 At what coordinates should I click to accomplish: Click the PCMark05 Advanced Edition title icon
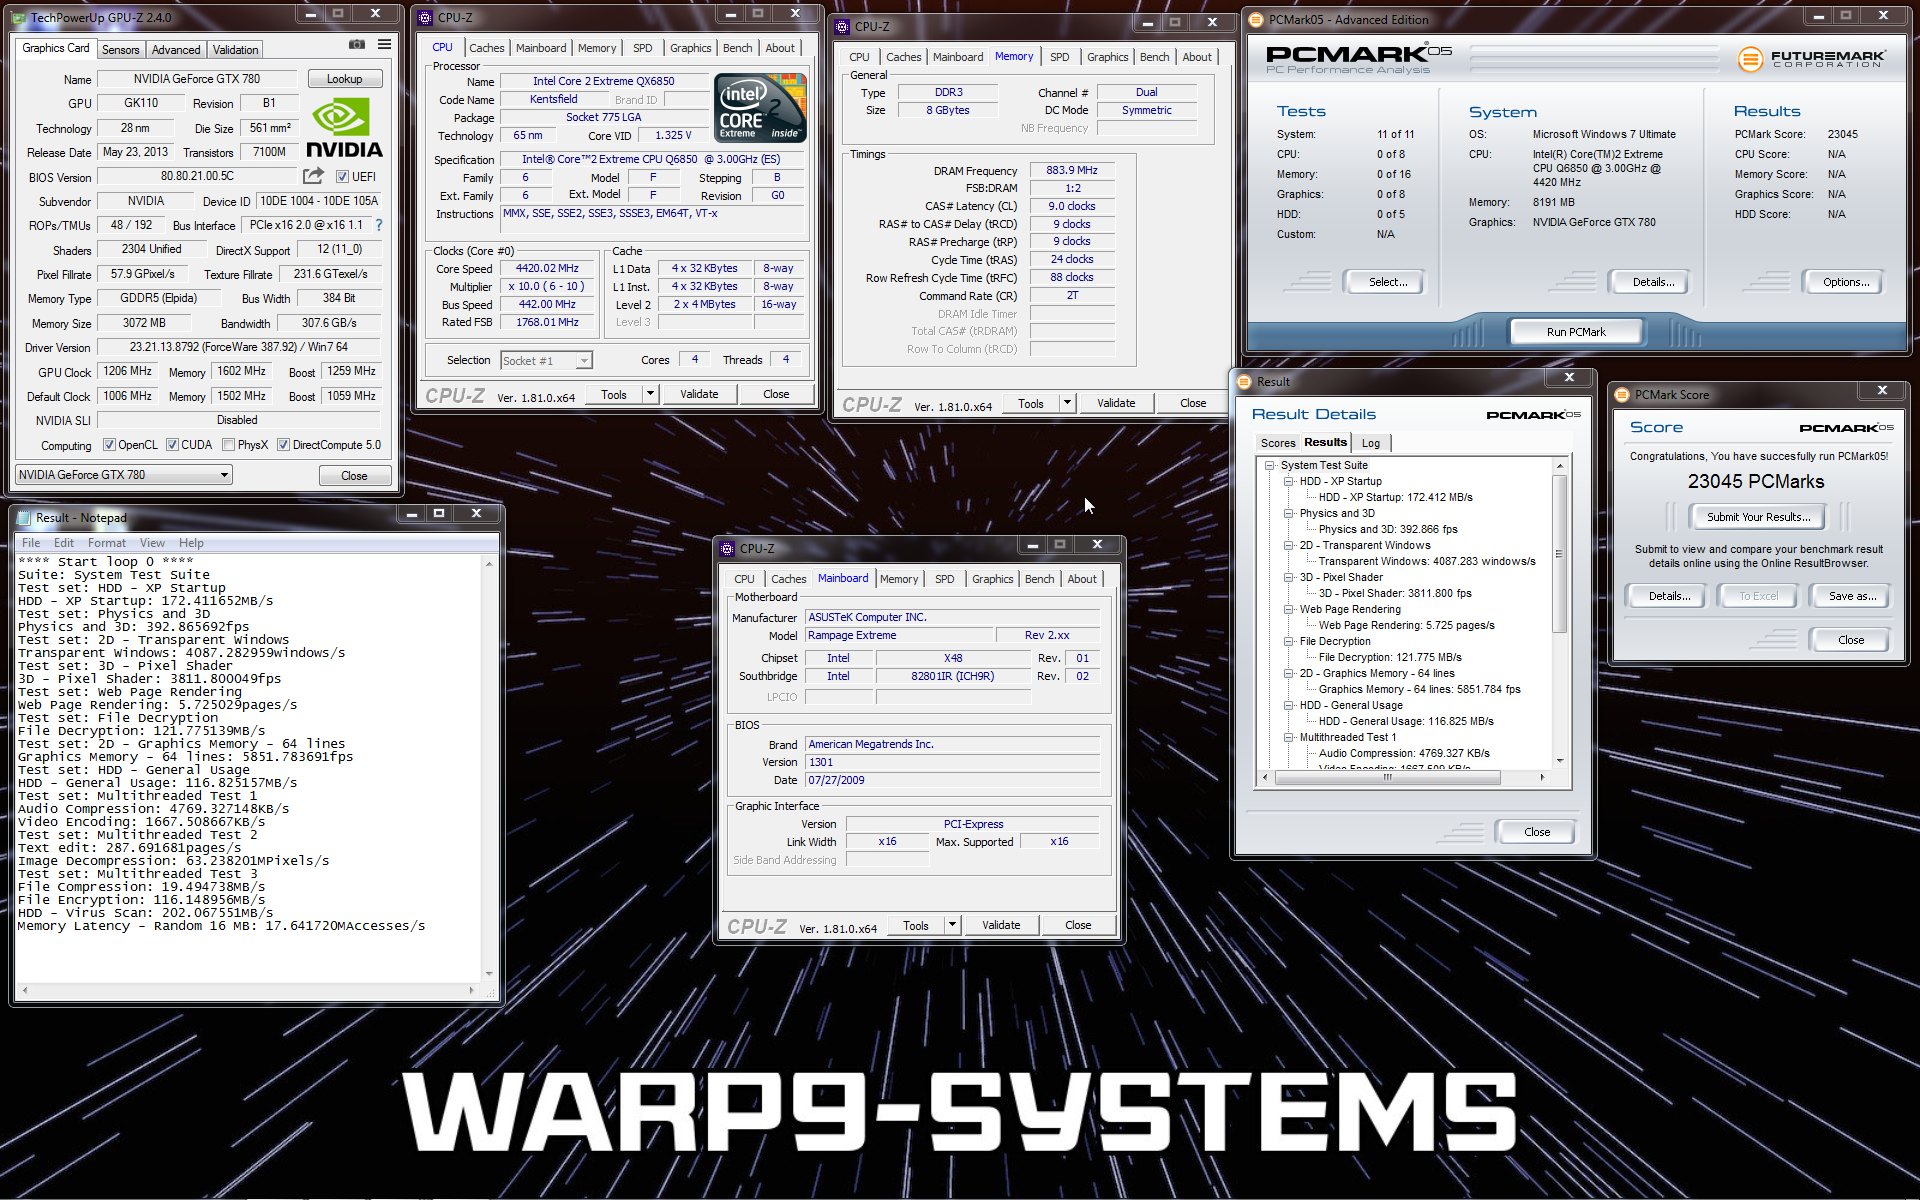[x=1257, y=19]
